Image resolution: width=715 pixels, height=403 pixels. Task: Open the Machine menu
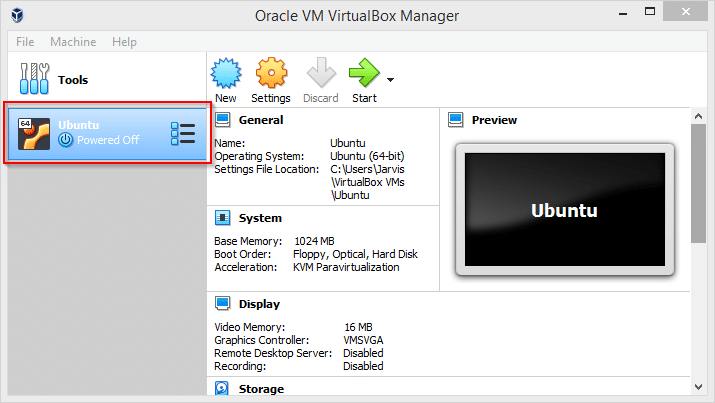click(x=73, y=42)
